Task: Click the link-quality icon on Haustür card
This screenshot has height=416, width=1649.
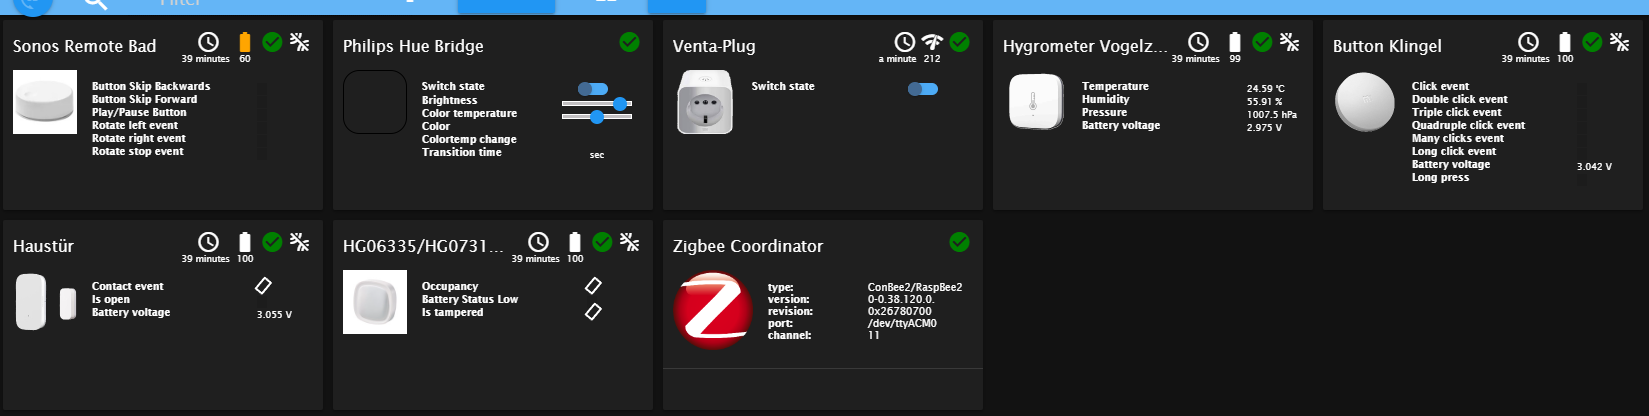Action: [299, 242]
